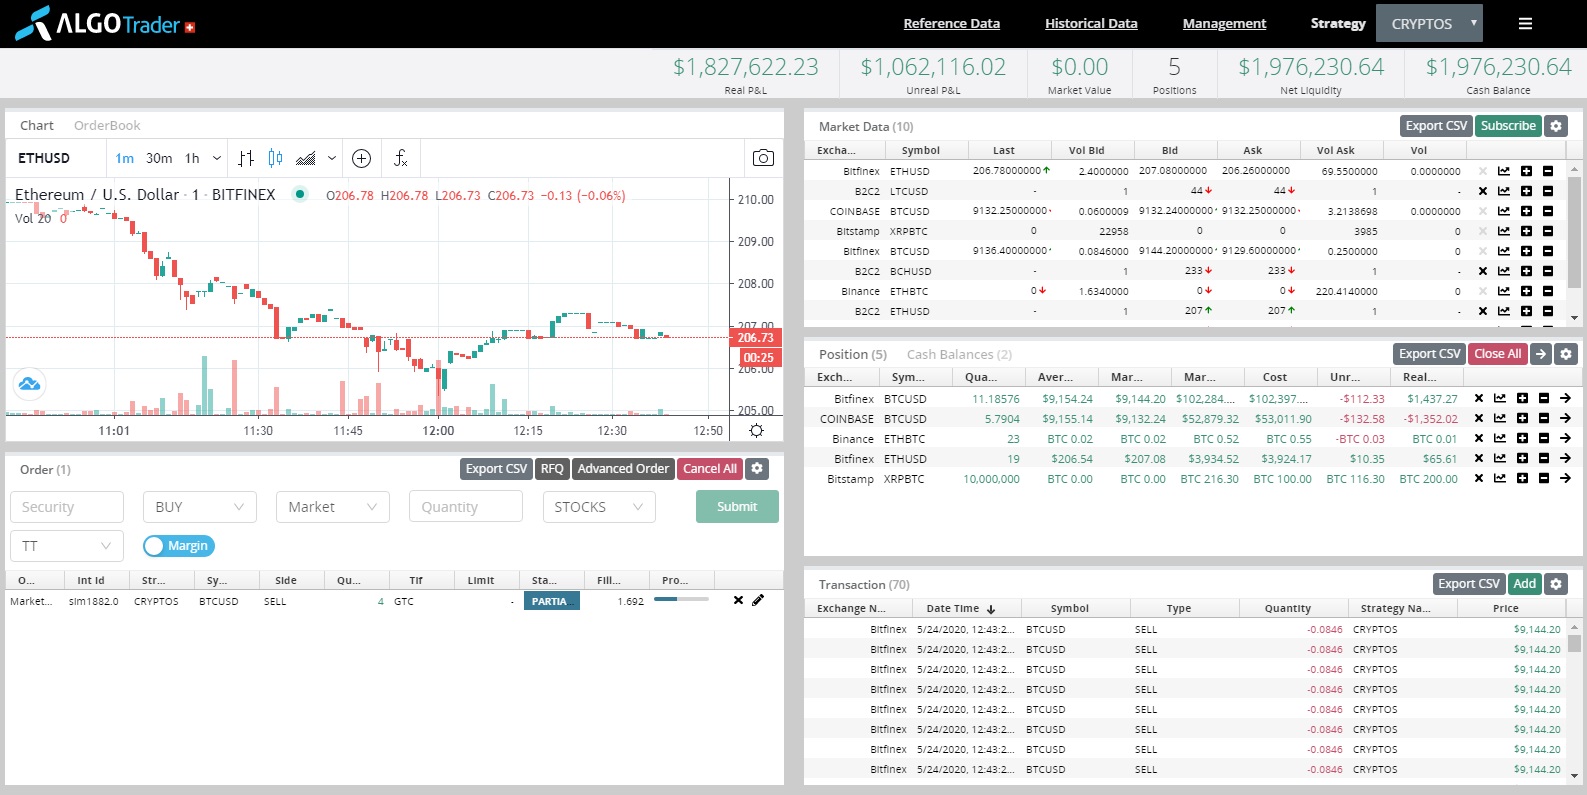
Task: Open Position panel settings gear
Action: click(1566, 354)
